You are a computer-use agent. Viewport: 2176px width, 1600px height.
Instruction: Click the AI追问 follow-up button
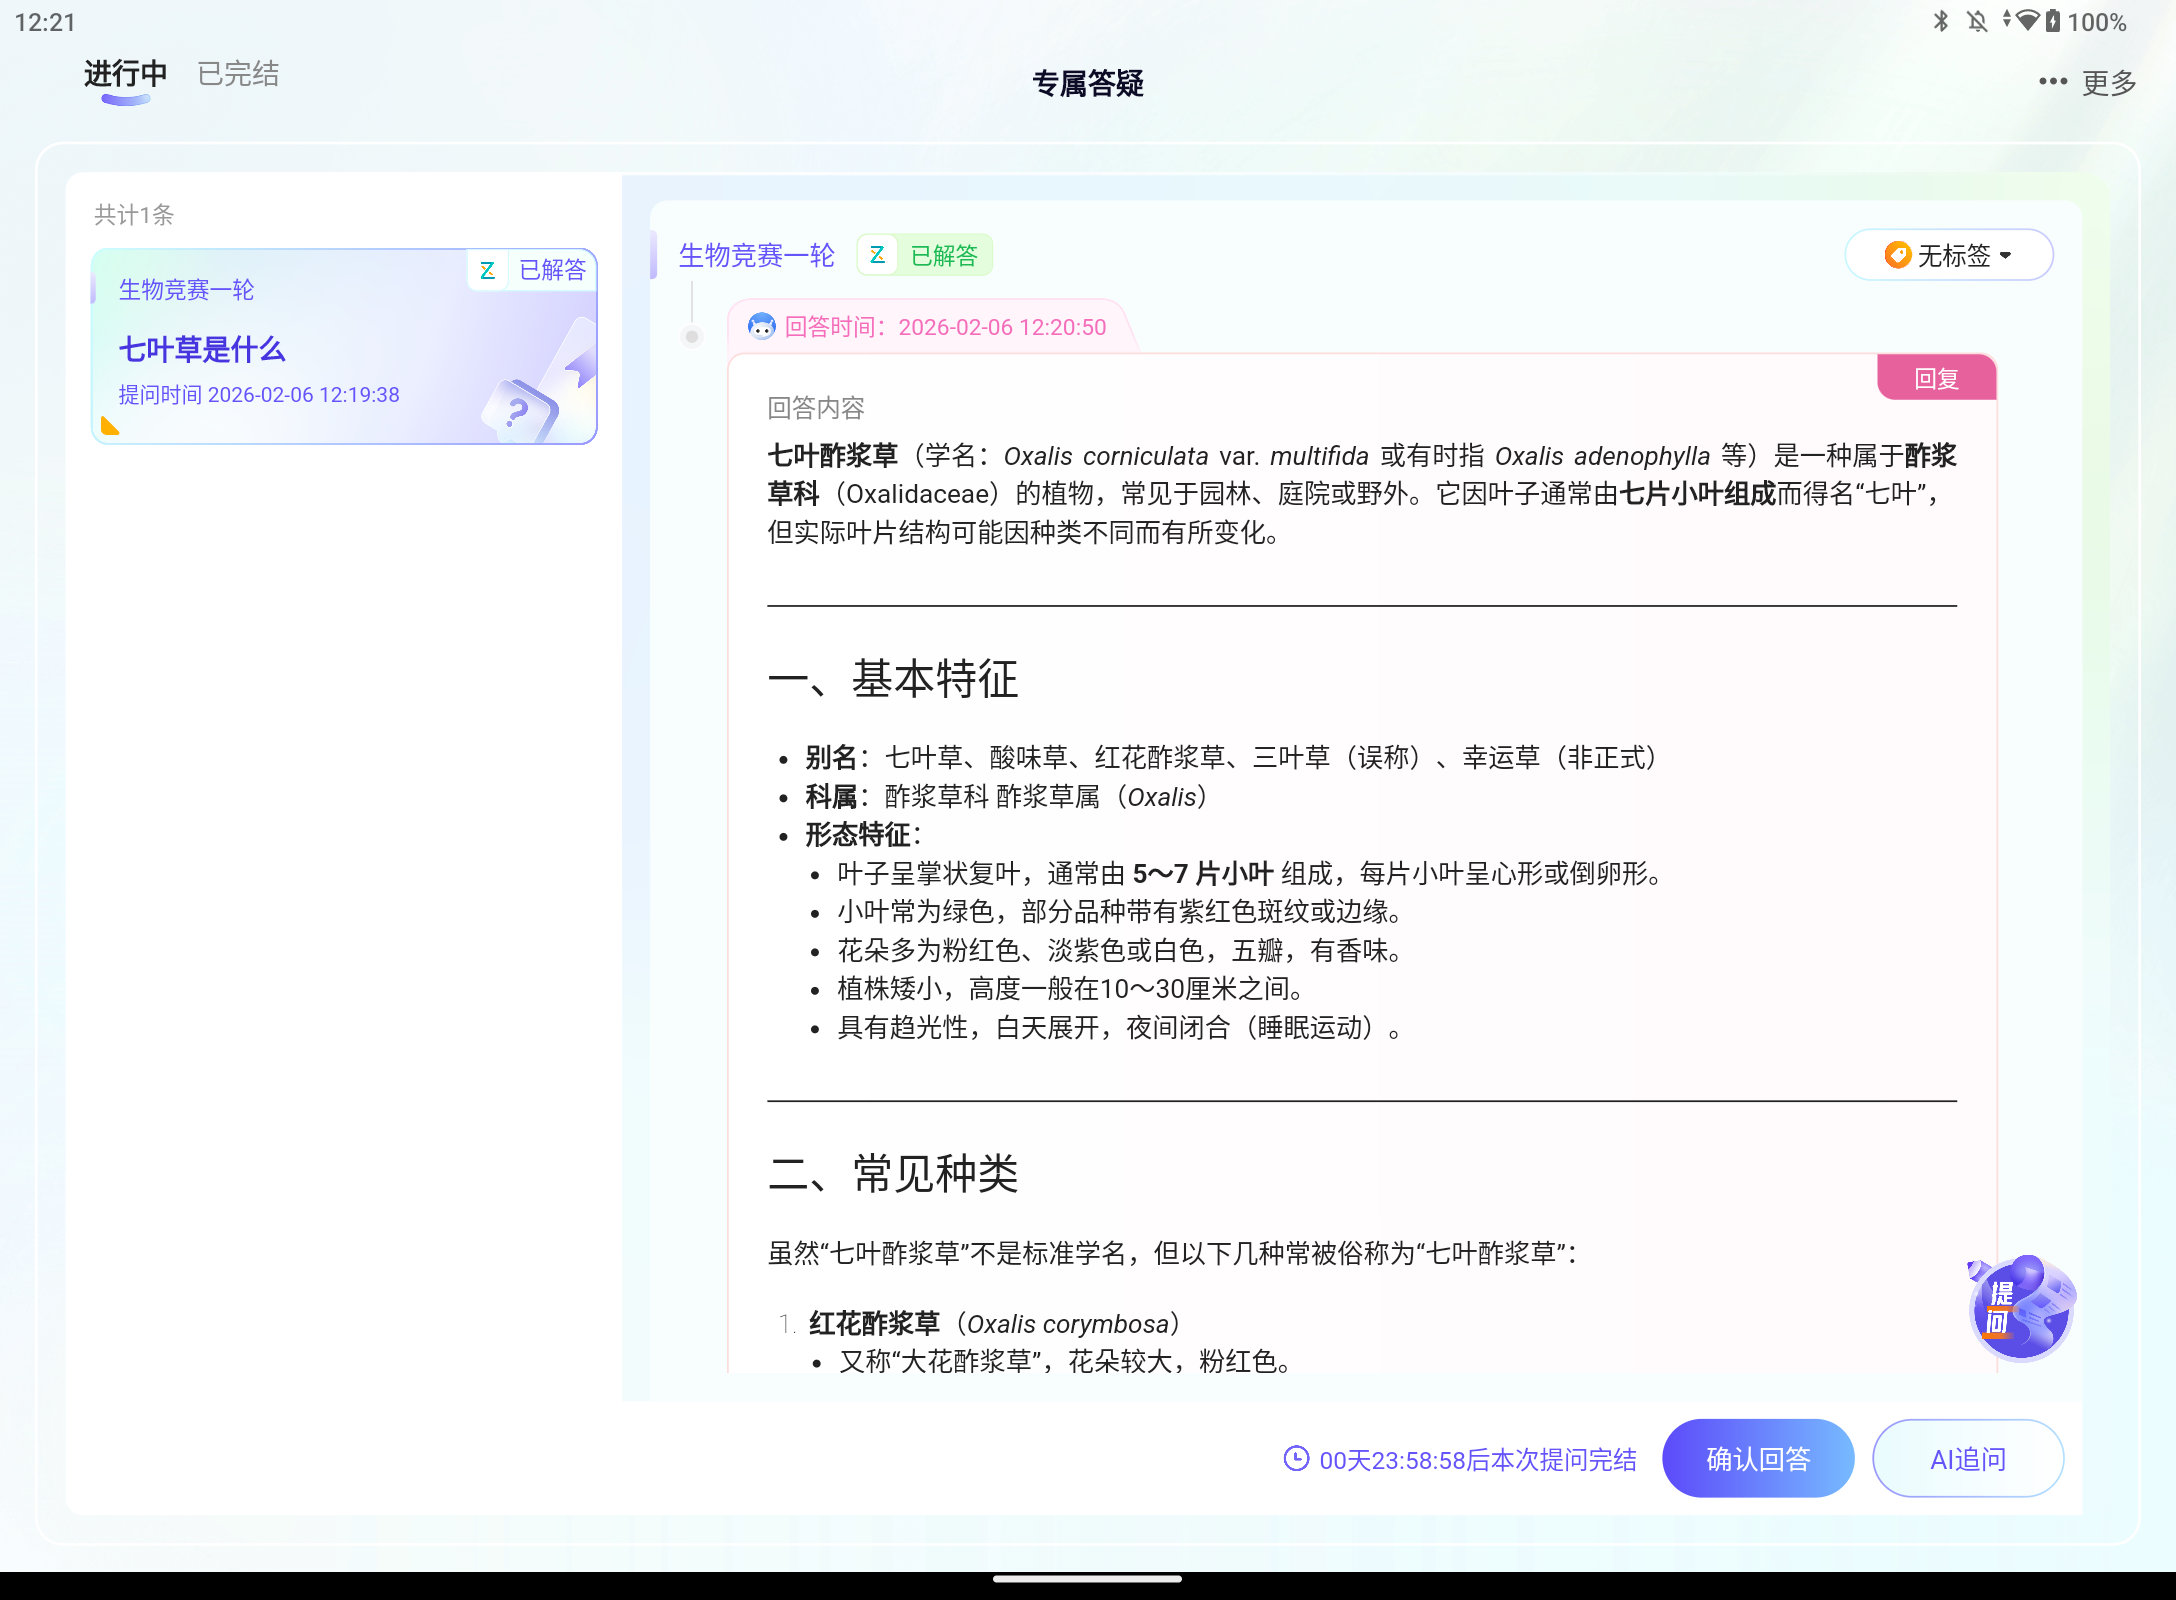(1966, 1459)
